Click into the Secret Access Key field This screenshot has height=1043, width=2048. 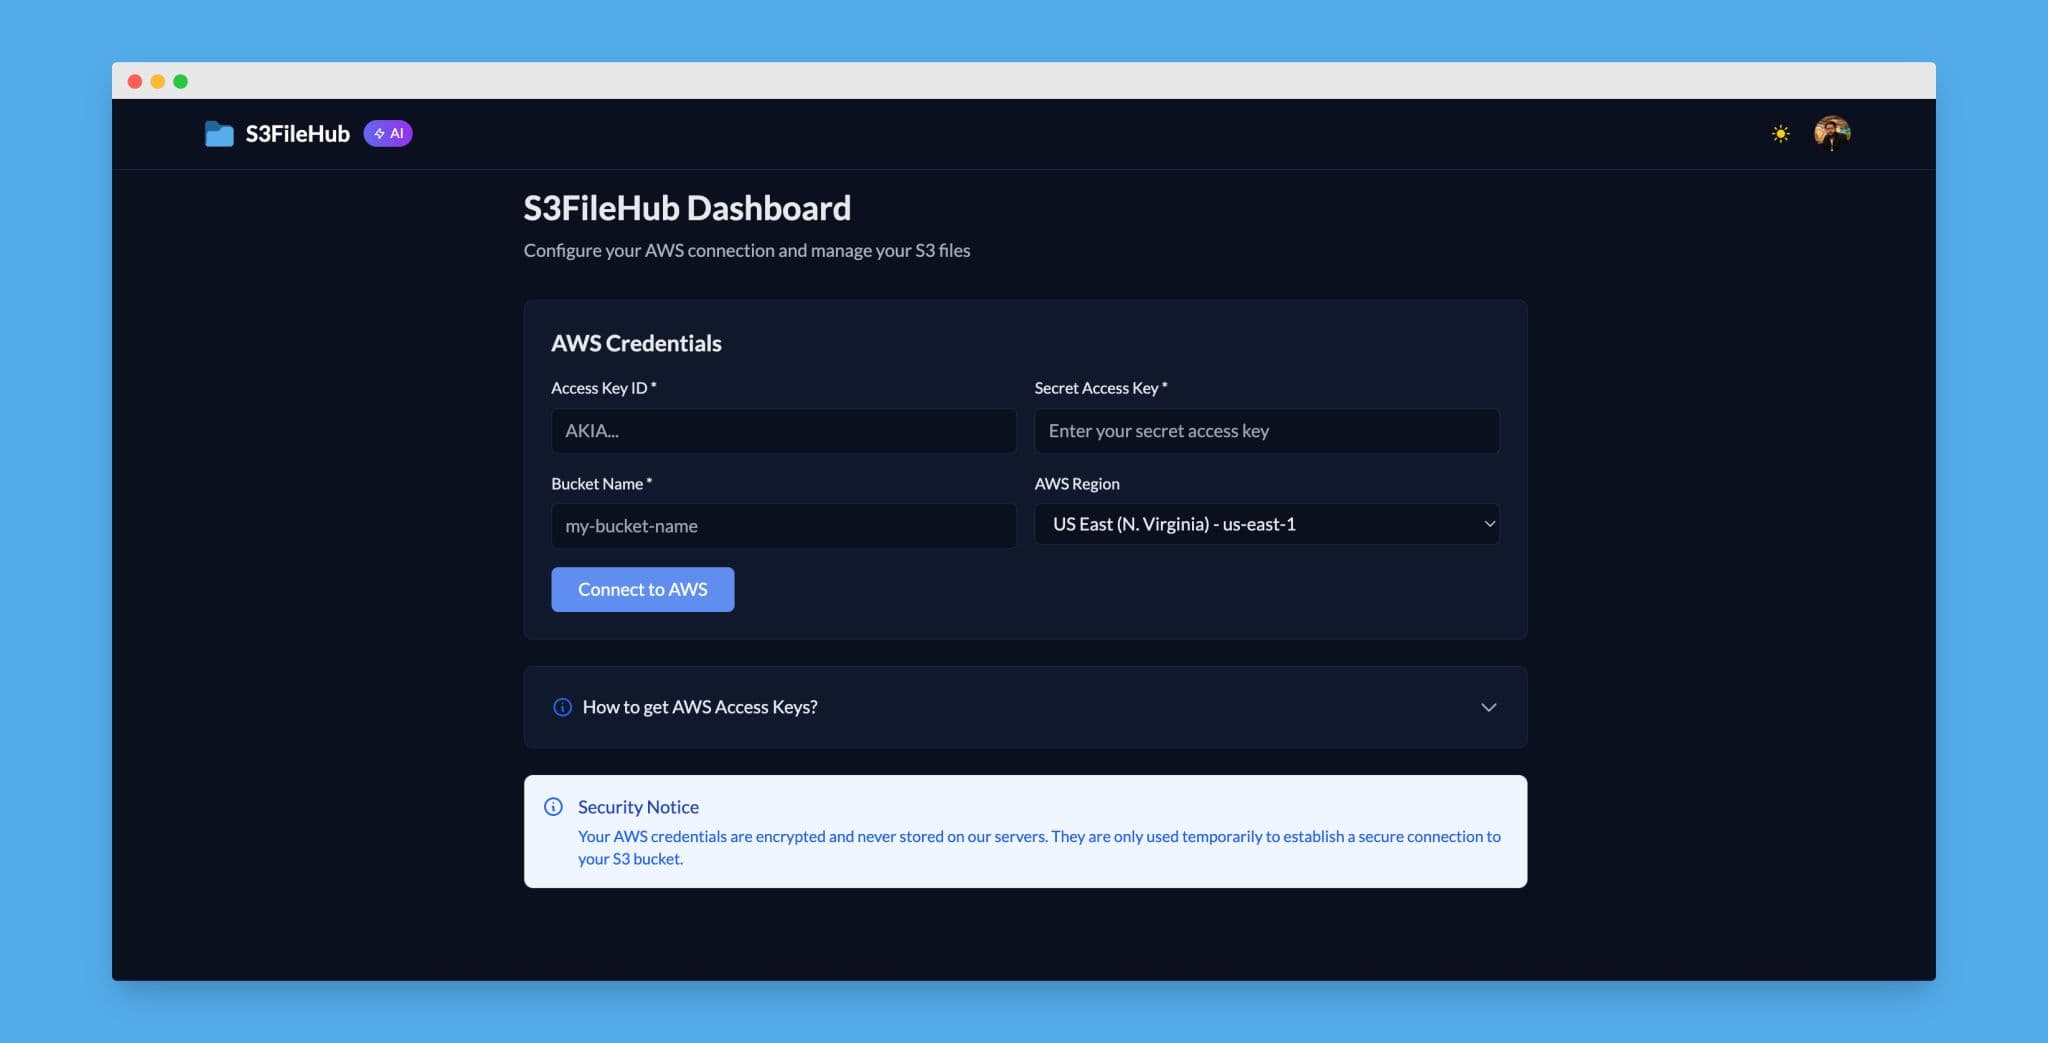pyautogui.click(x=1267, y=431)
